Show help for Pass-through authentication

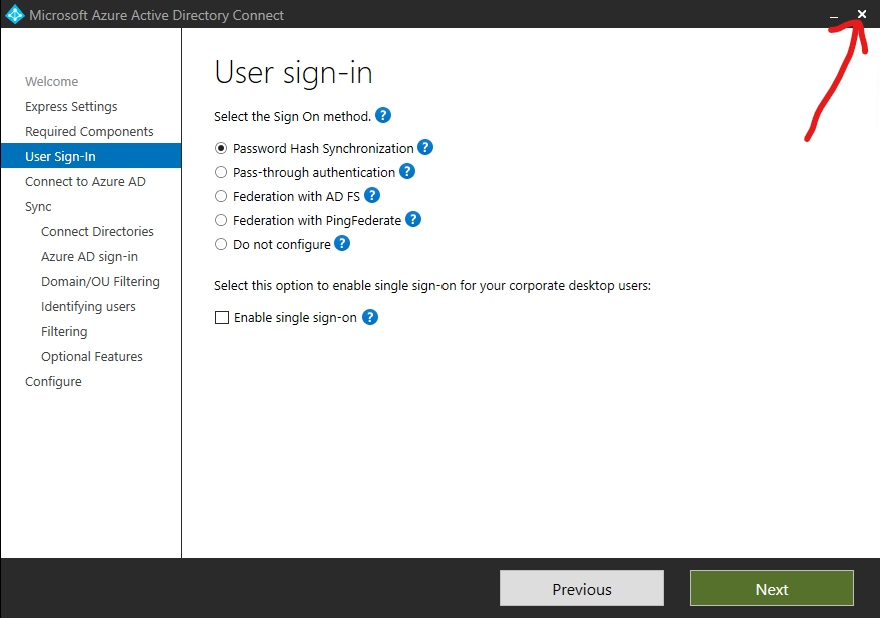[407, 171]
